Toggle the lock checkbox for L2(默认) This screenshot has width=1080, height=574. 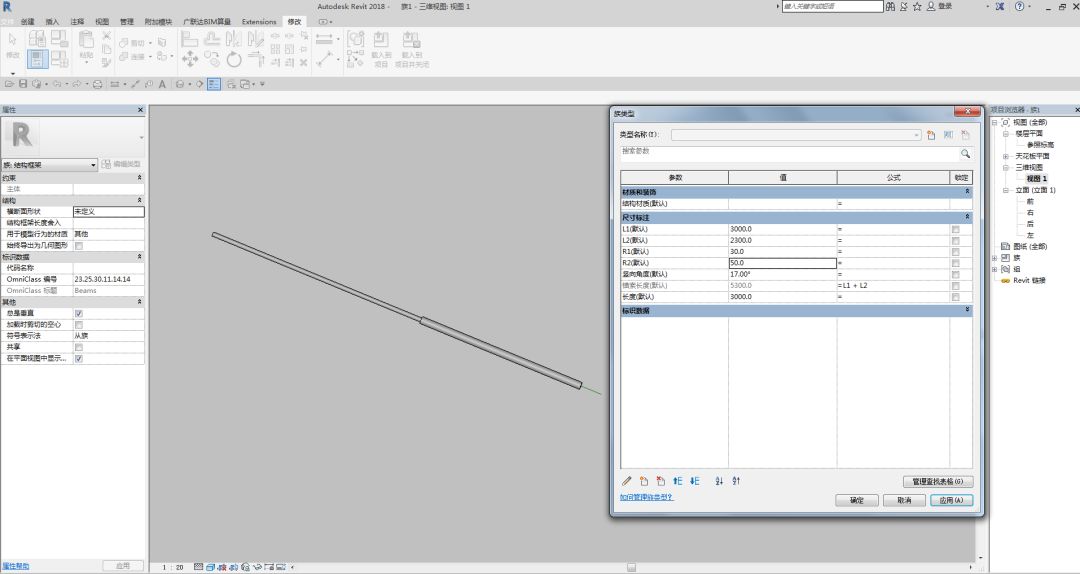click(x=955, y=240)
